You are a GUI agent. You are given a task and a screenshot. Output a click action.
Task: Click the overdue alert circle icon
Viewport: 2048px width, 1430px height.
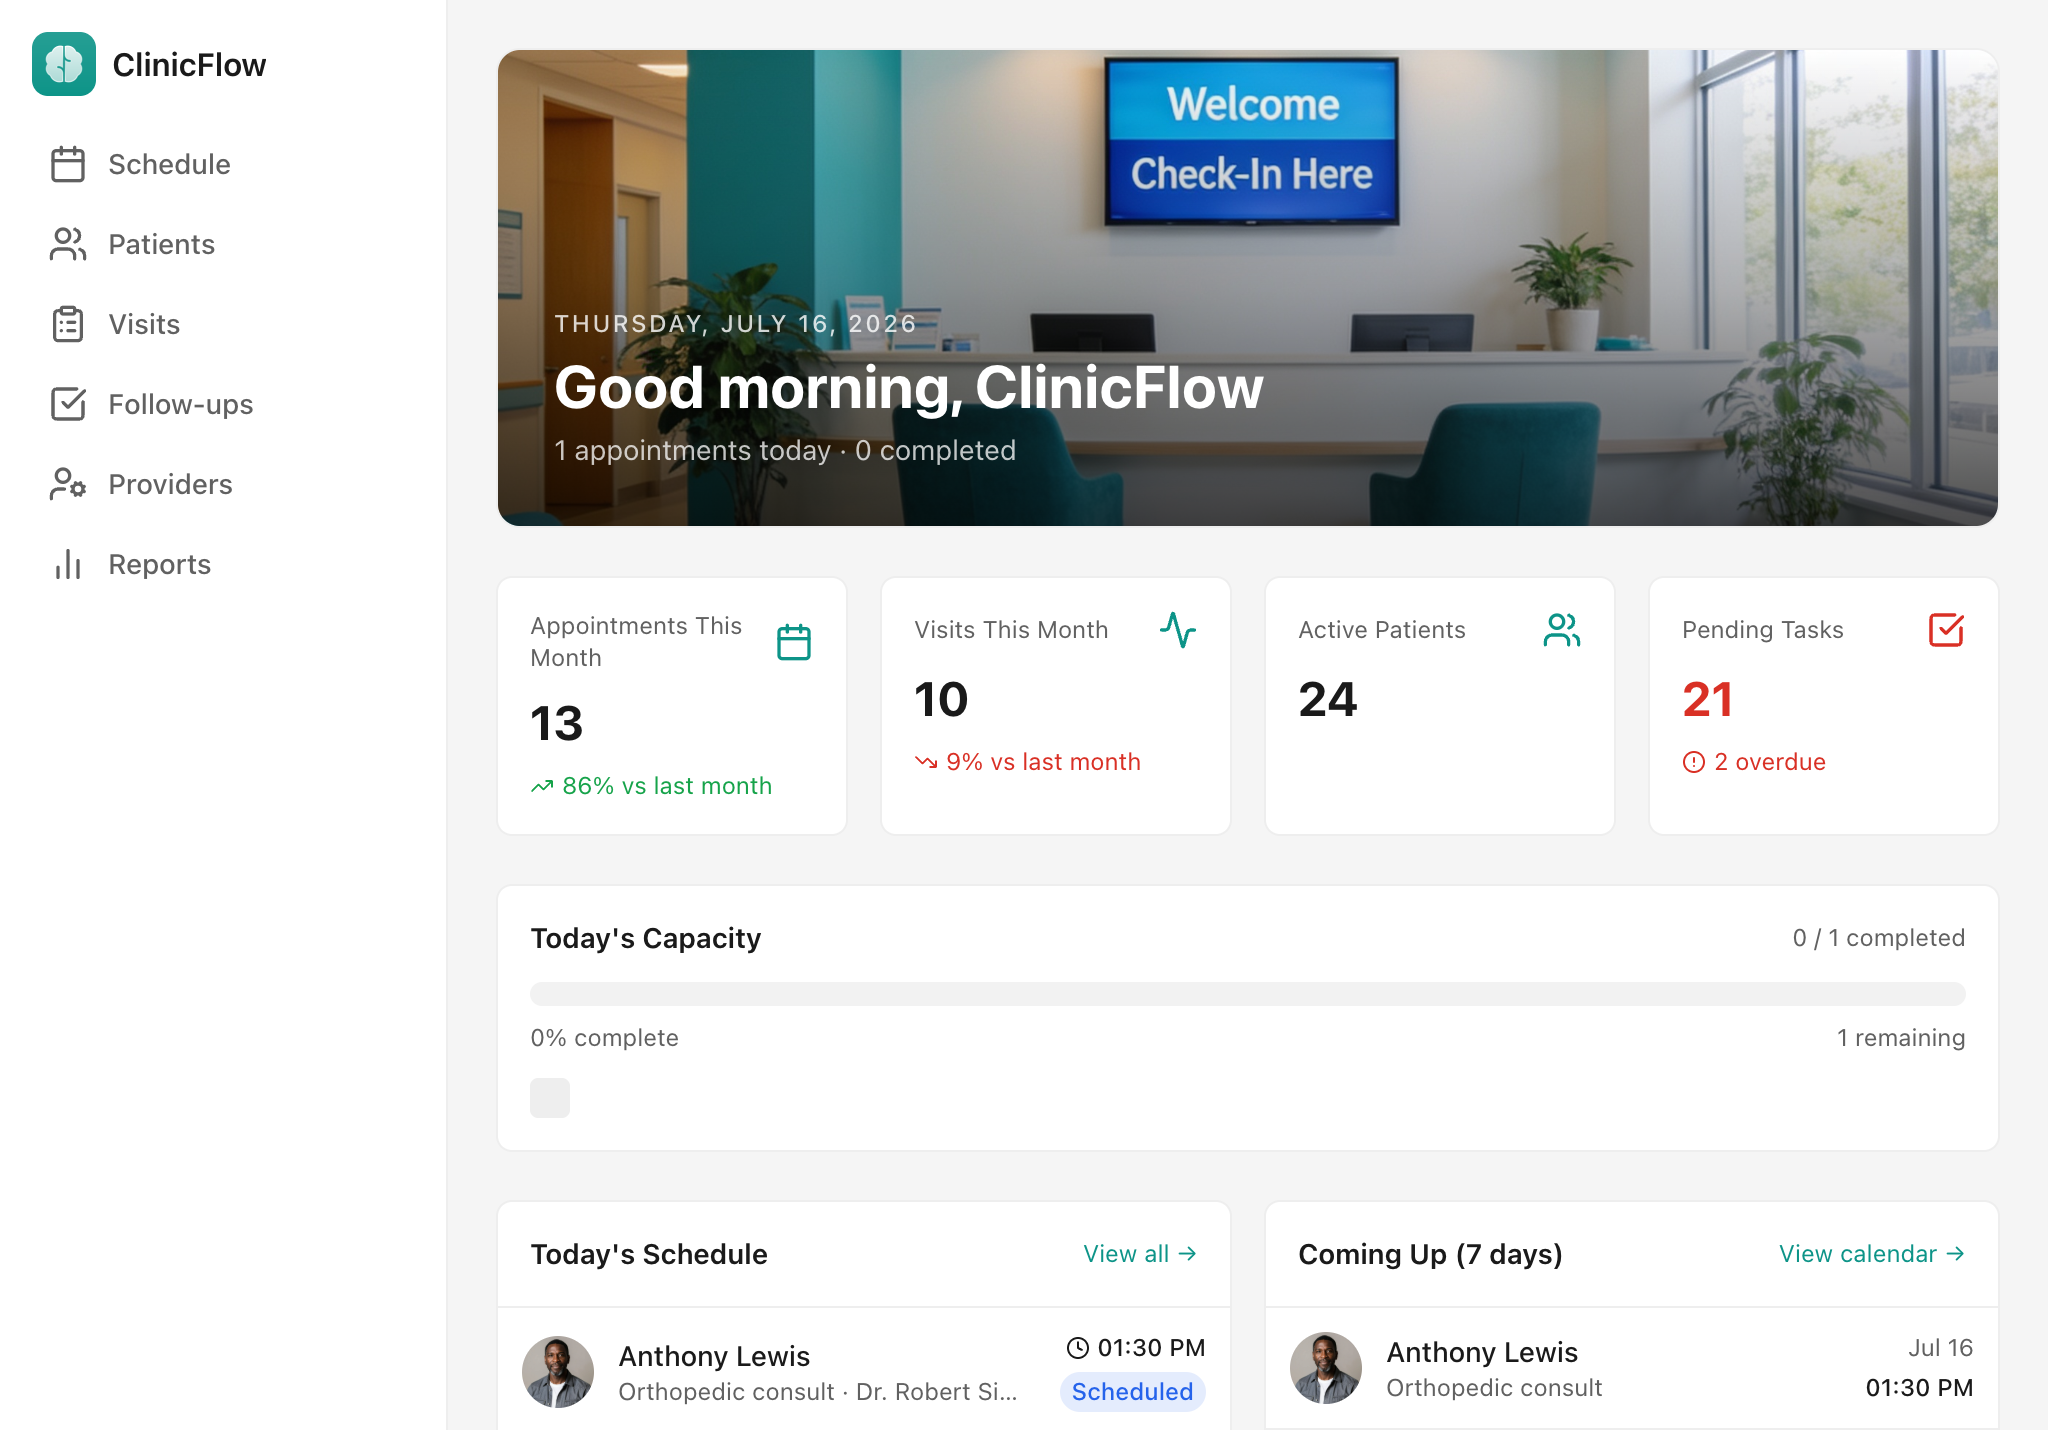coord(1694,762)
